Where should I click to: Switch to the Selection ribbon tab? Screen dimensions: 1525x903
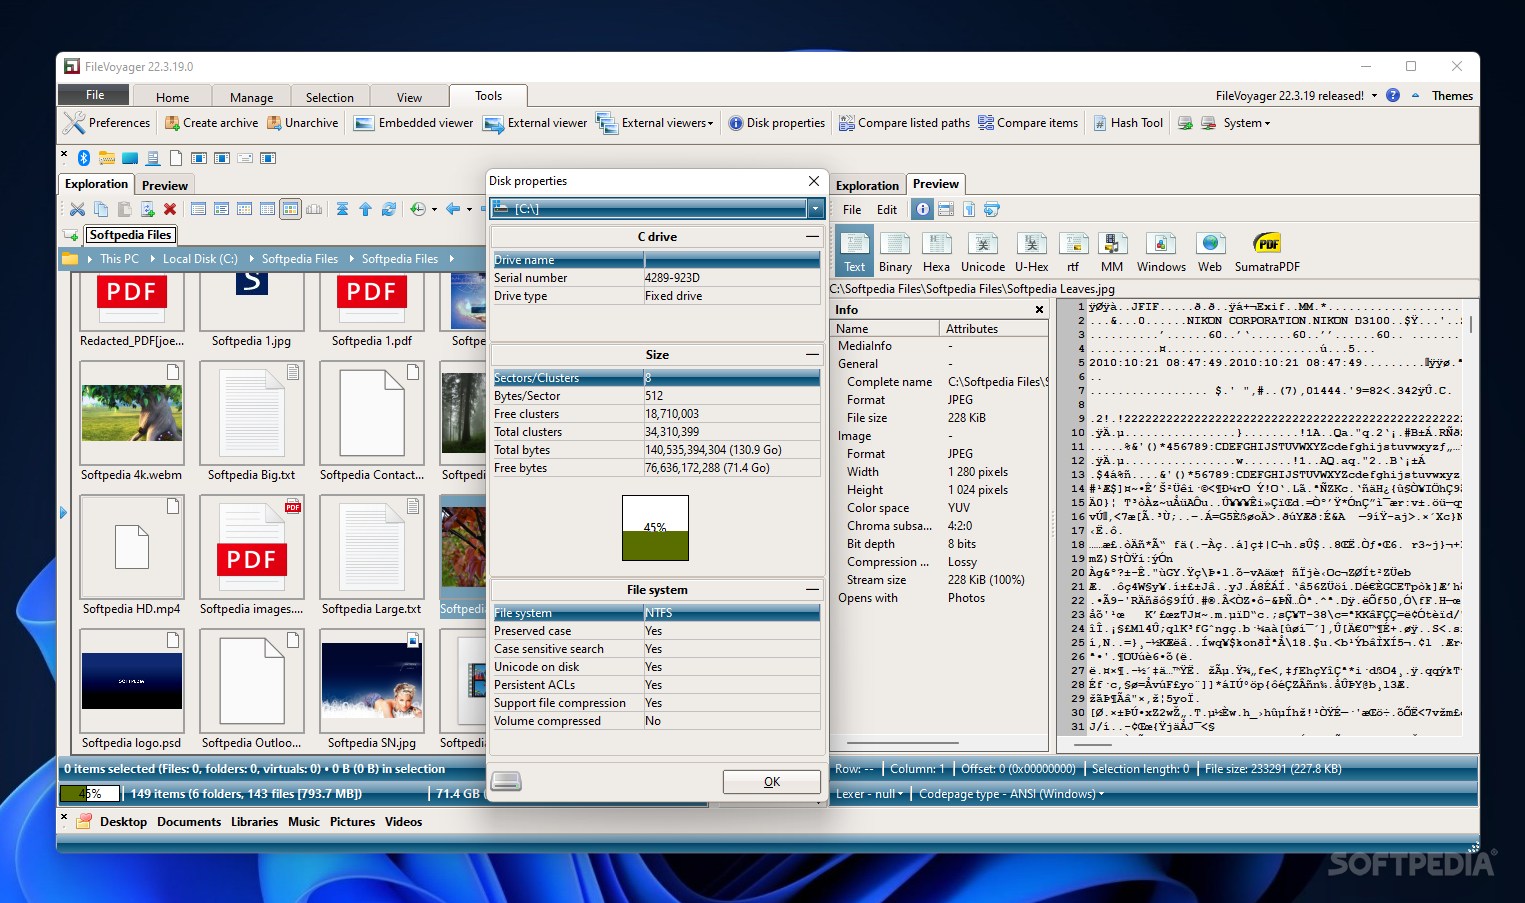click(x=330, y=97)
